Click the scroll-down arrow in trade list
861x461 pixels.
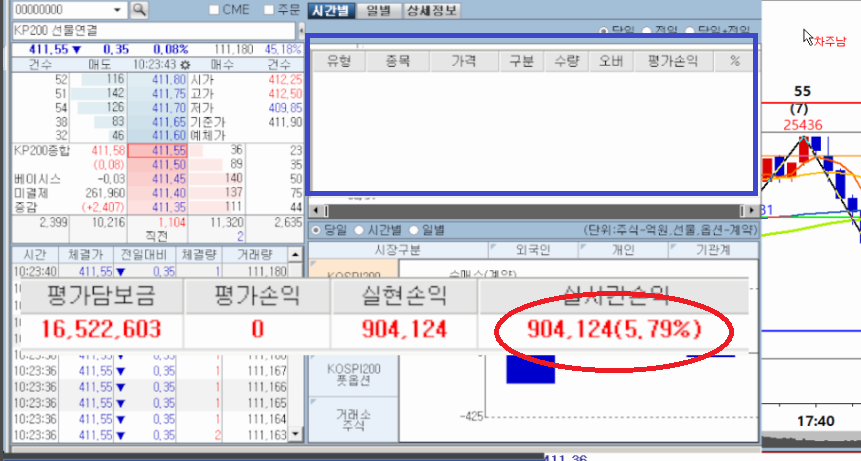[293, 436]
